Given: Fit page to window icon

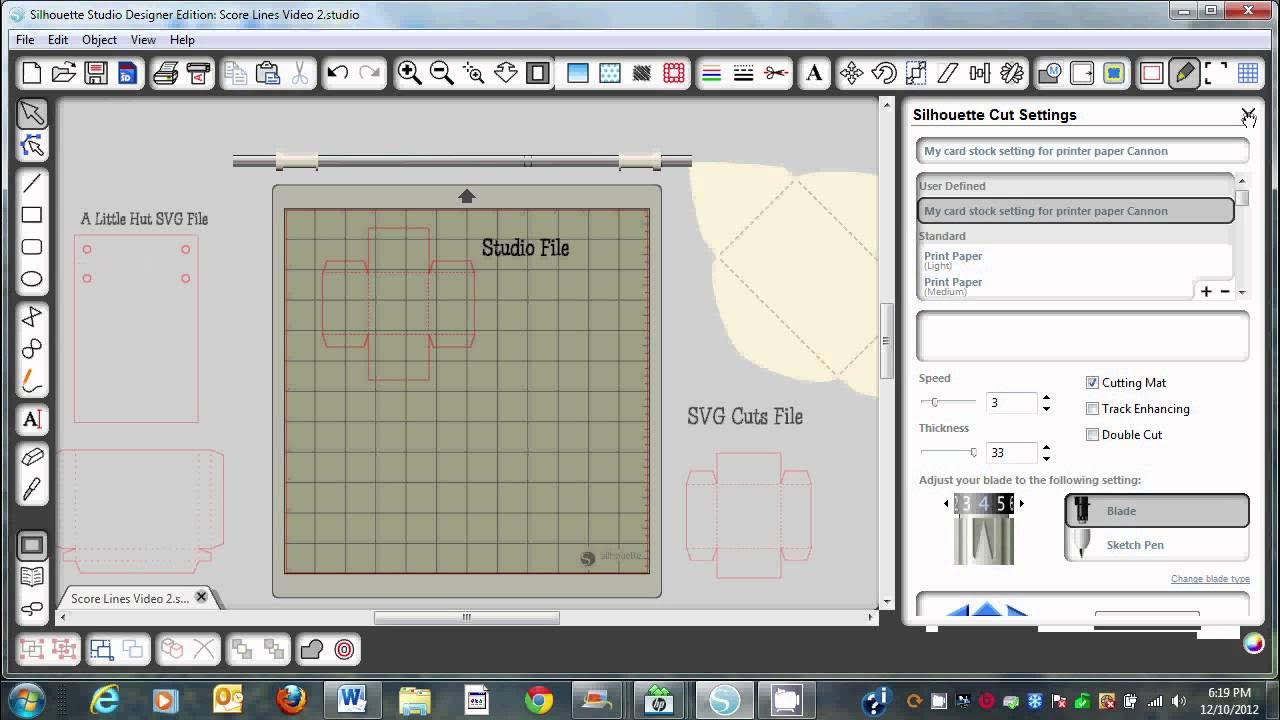Looking at the screenshot, I should [537, 73].
